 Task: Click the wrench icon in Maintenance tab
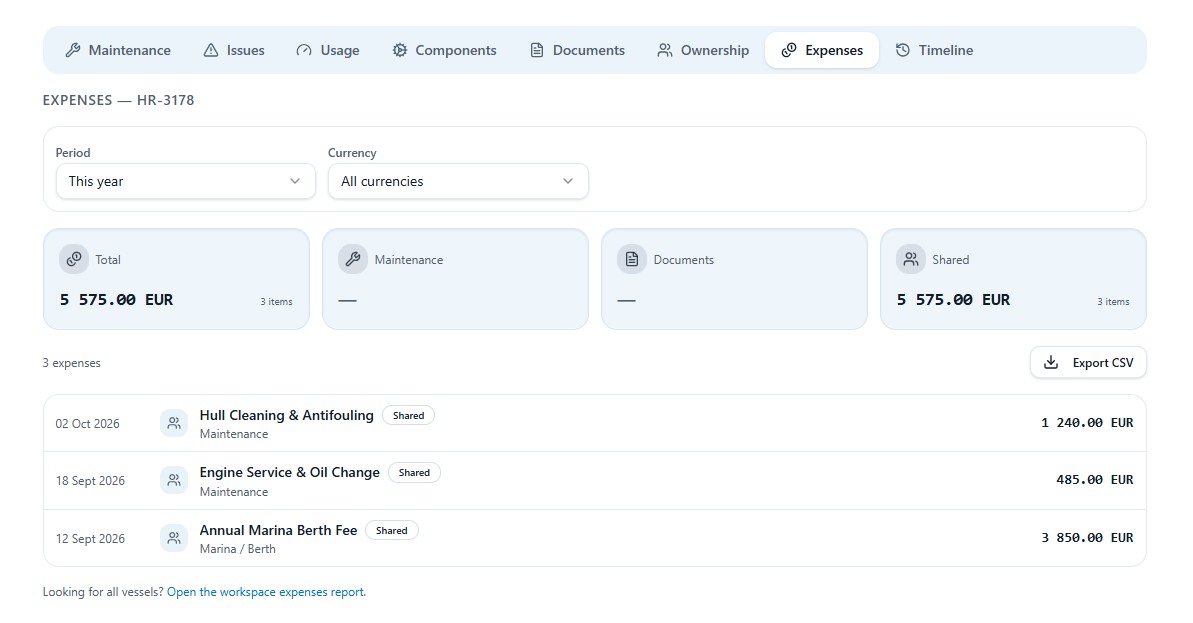pyautogui.click(x=73, y=50)
